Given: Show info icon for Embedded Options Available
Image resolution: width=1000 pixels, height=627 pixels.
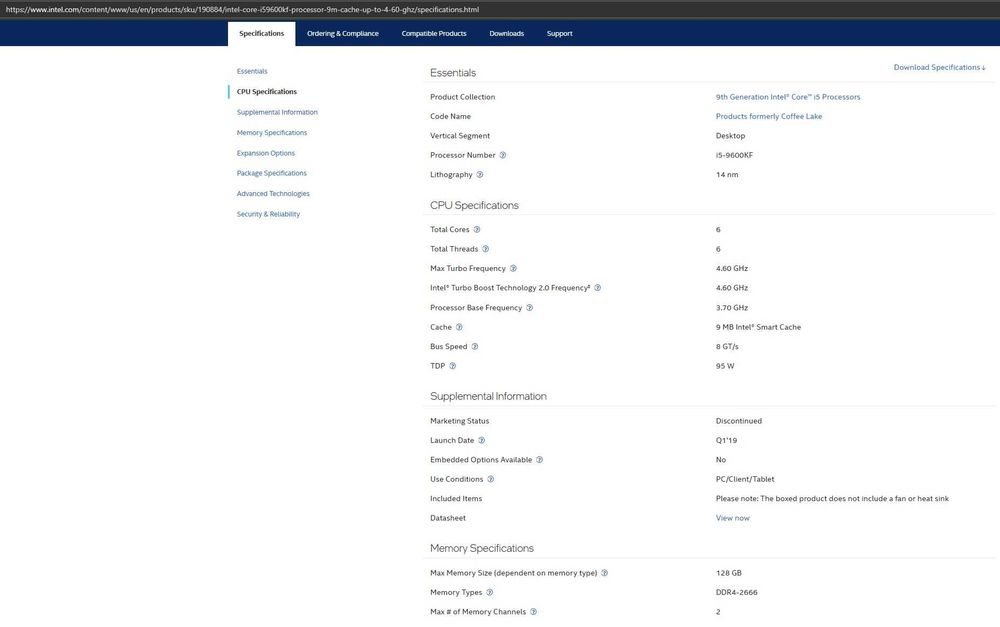Looking at the screenshot, I should point(539,460).
